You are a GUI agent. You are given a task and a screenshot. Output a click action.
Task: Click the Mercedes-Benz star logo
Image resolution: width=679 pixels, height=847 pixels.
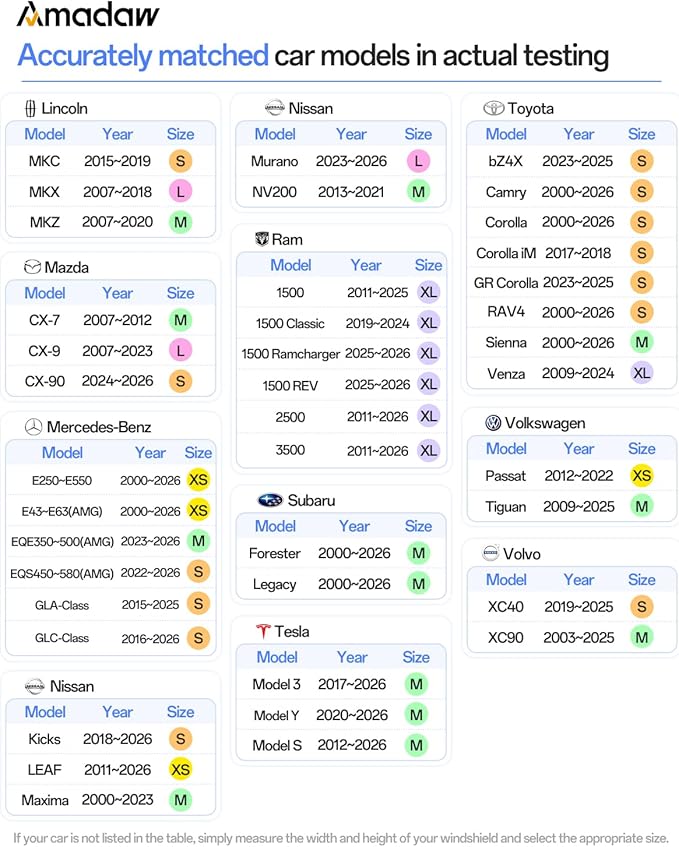pyautogui.click(x=33, y=427)
